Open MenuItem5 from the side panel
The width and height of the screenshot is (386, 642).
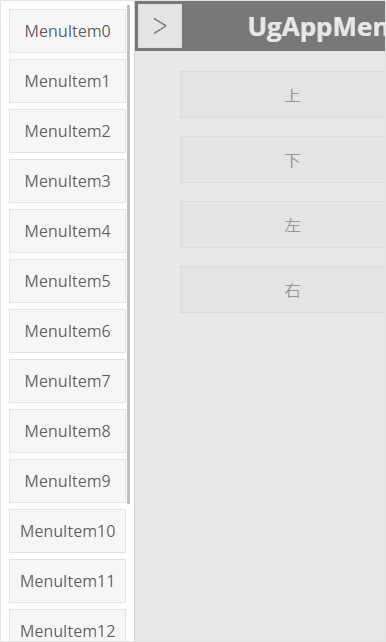coord(68,281)
